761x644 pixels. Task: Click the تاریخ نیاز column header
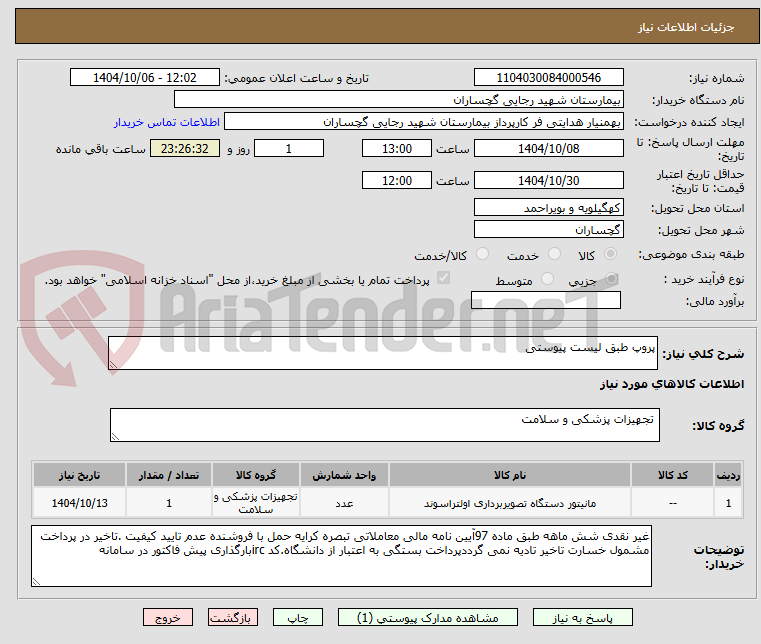80,475
